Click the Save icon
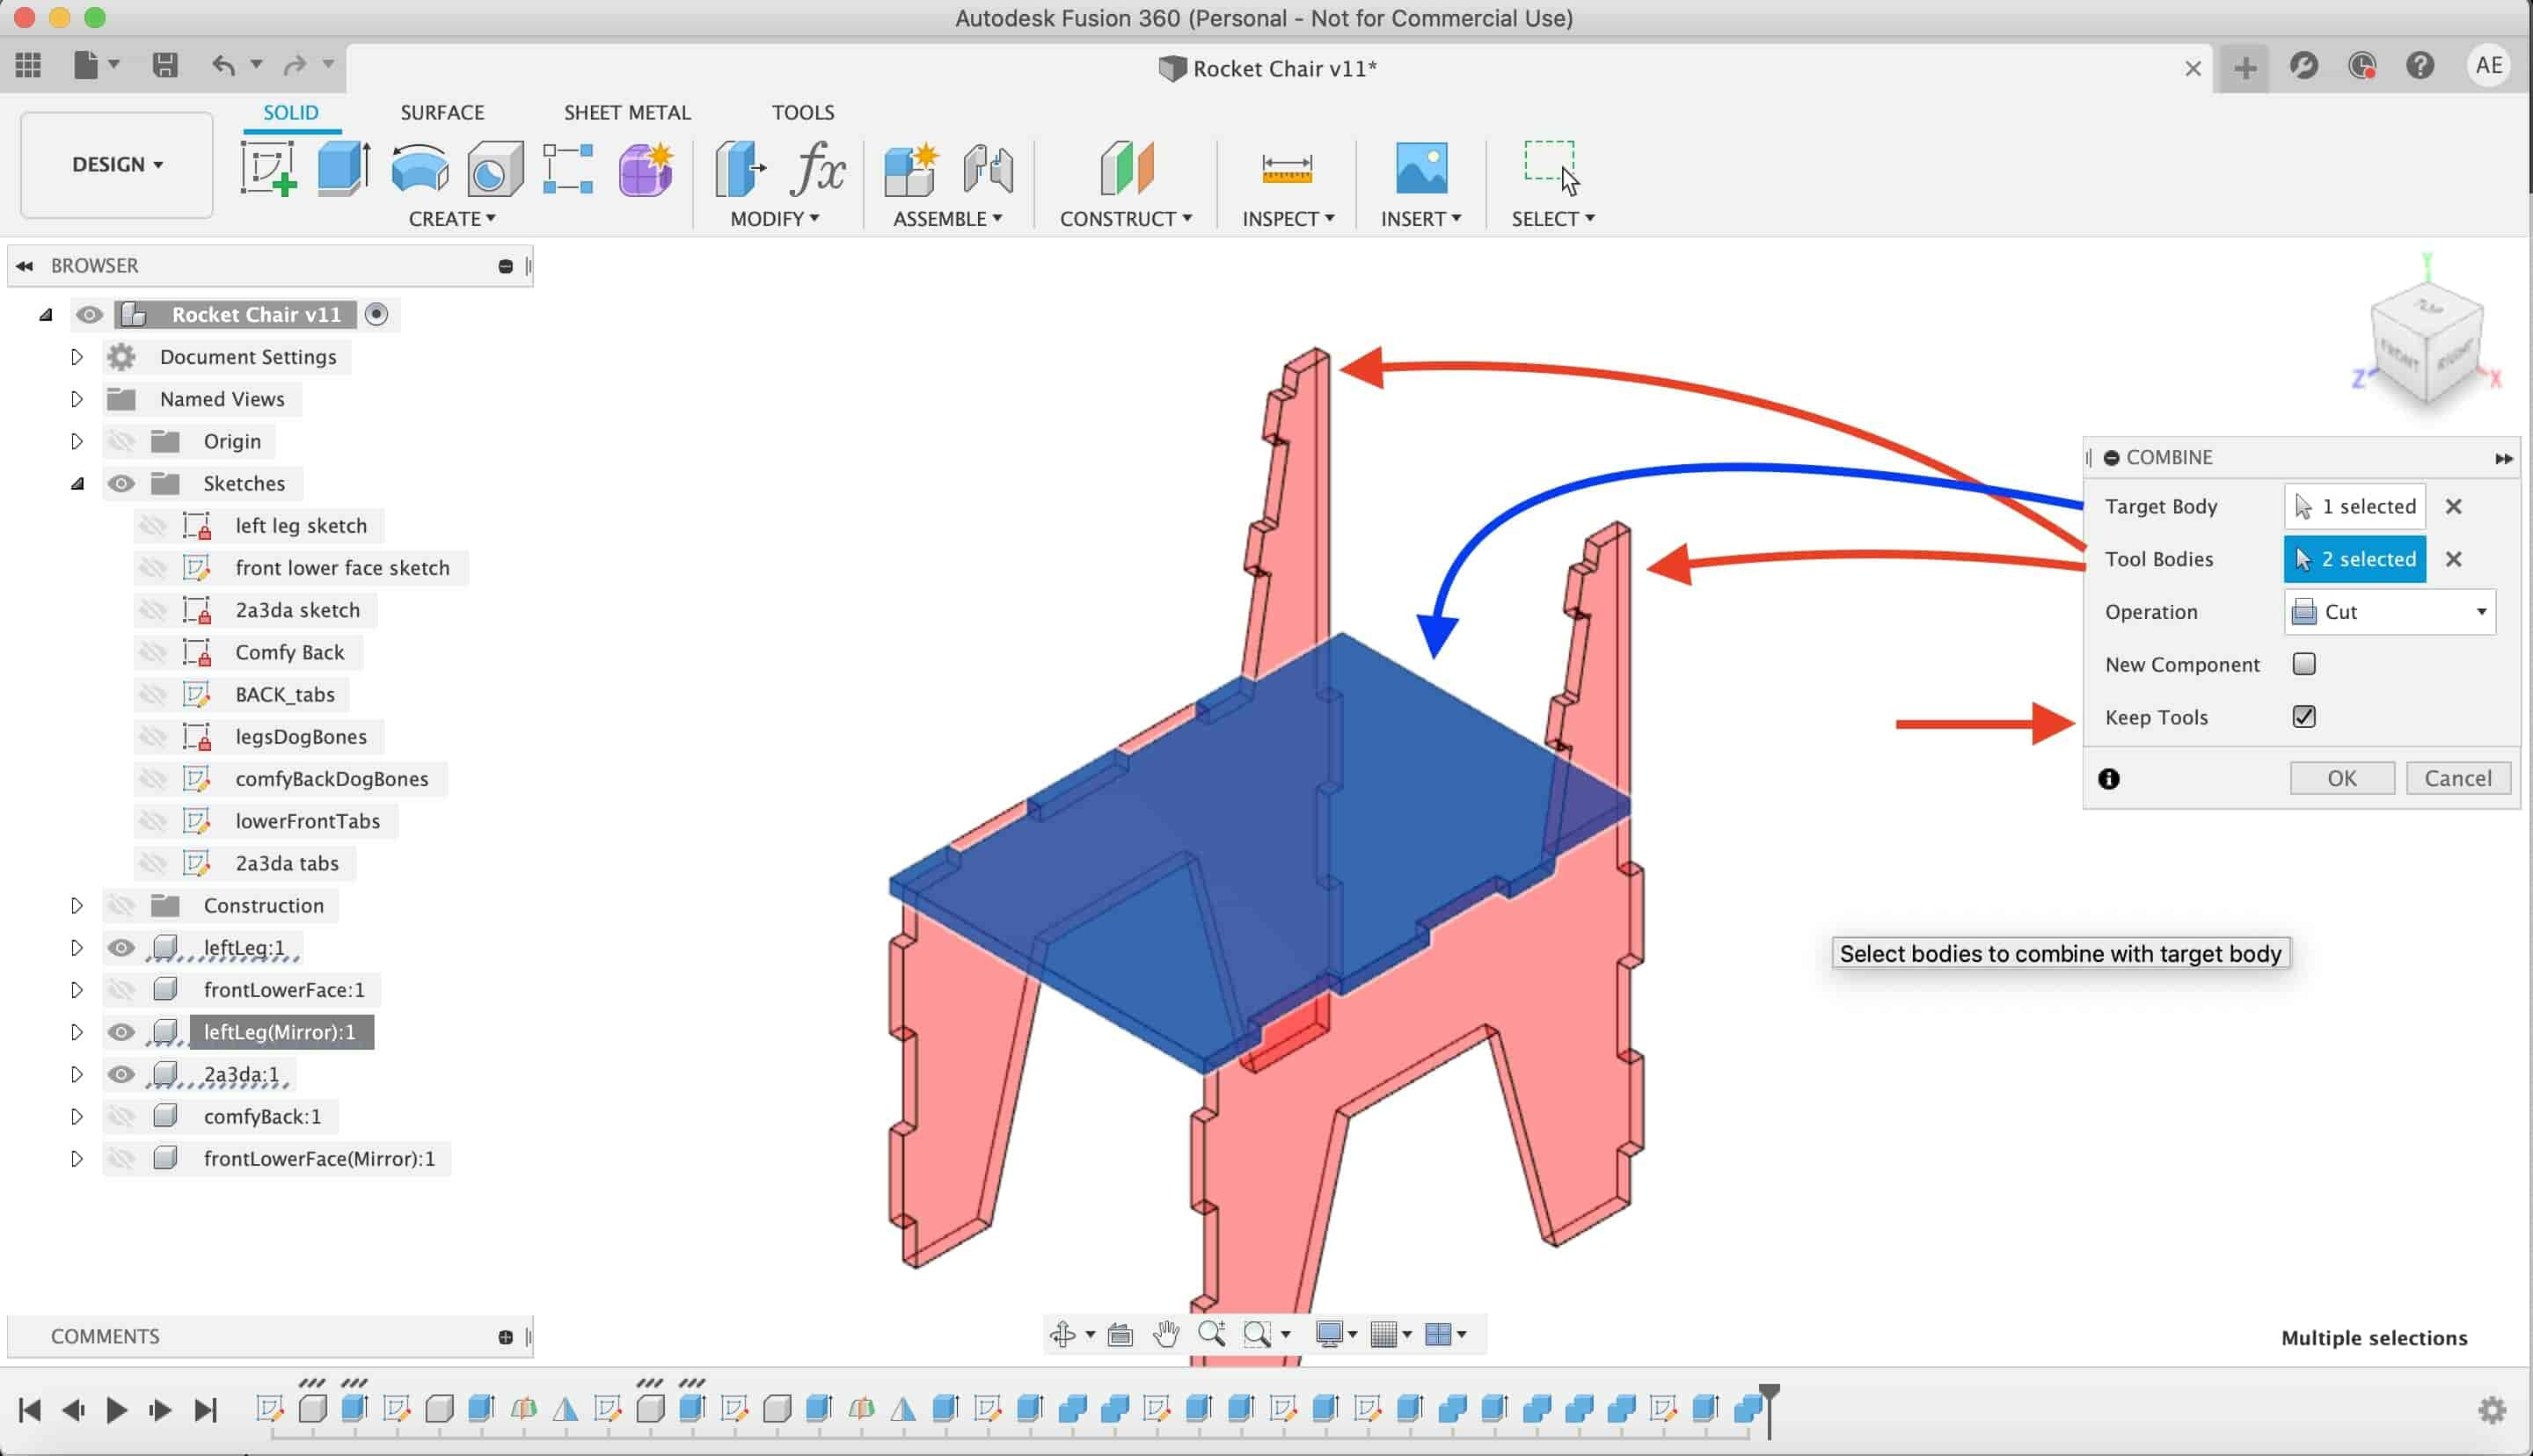Viewport: 2533px width, 1456px height. point(165,66)
